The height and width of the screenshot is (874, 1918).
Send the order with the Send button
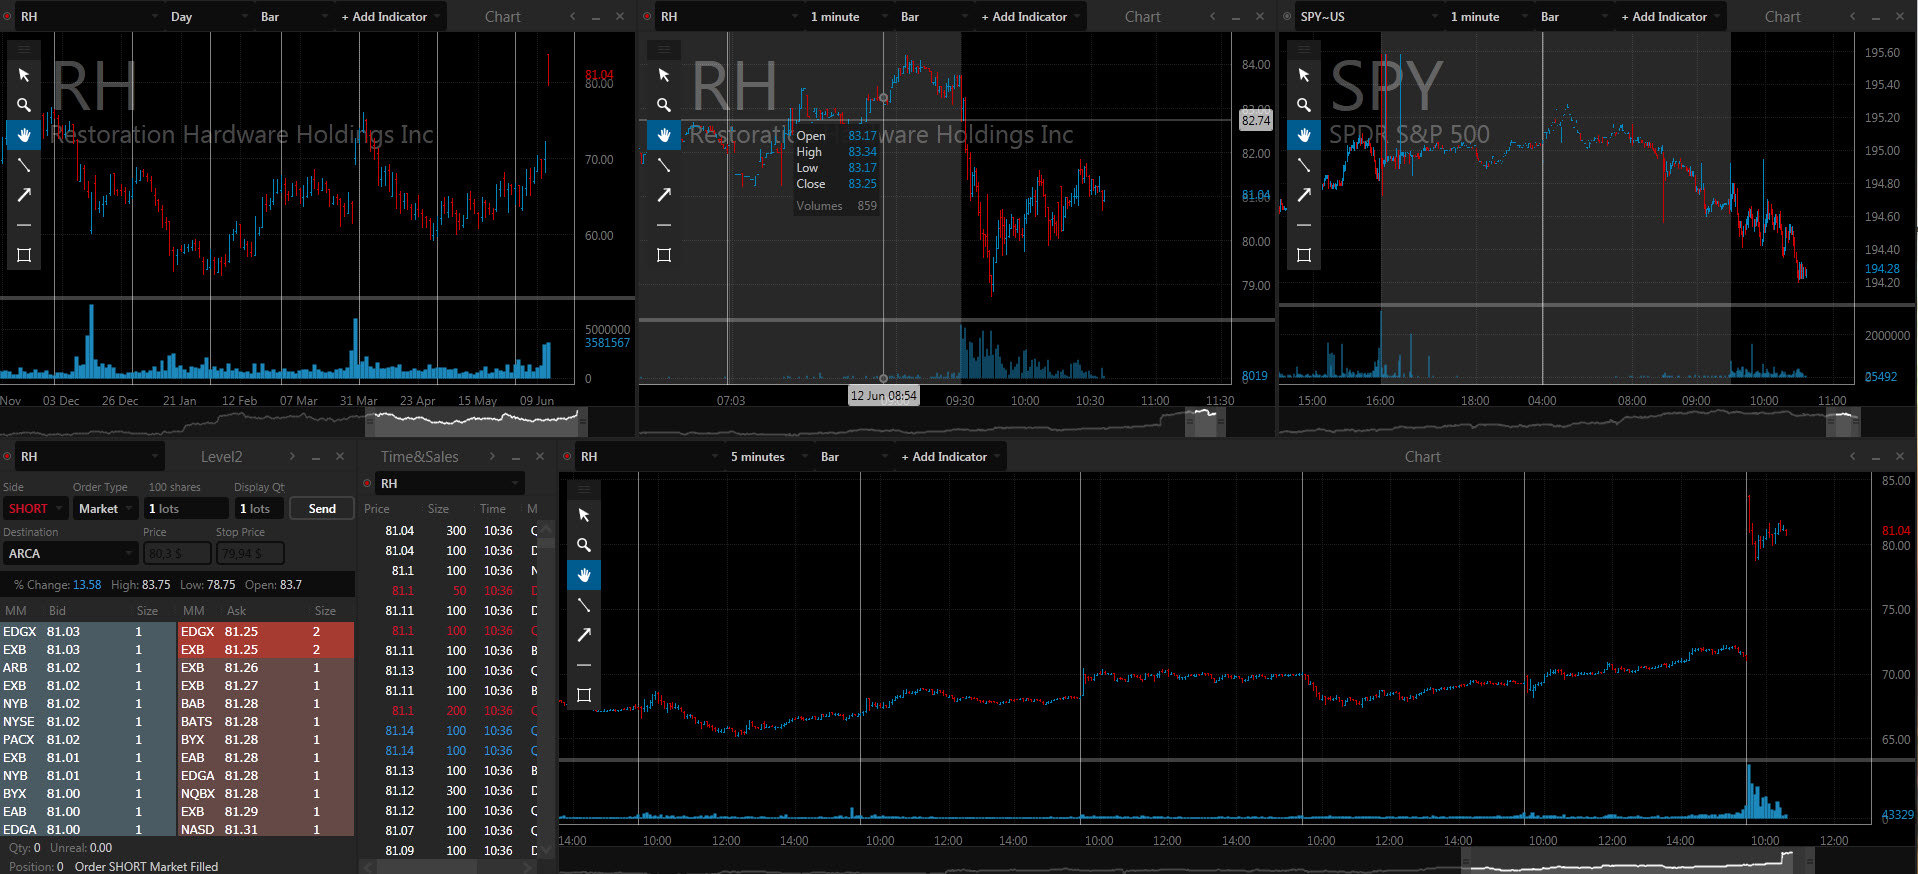[x=322, y=509]
